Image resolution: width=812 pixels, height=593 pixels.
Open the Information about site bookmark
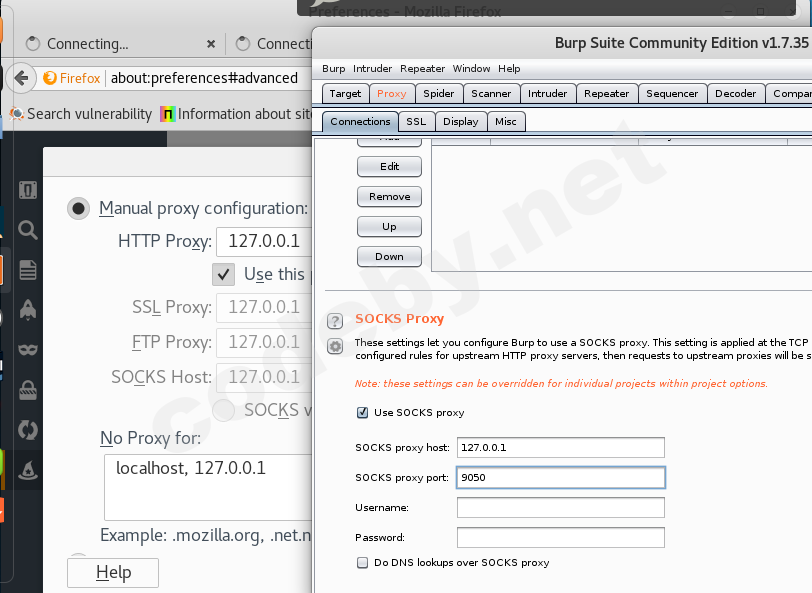pyautogui.click(x=237, y=114)
